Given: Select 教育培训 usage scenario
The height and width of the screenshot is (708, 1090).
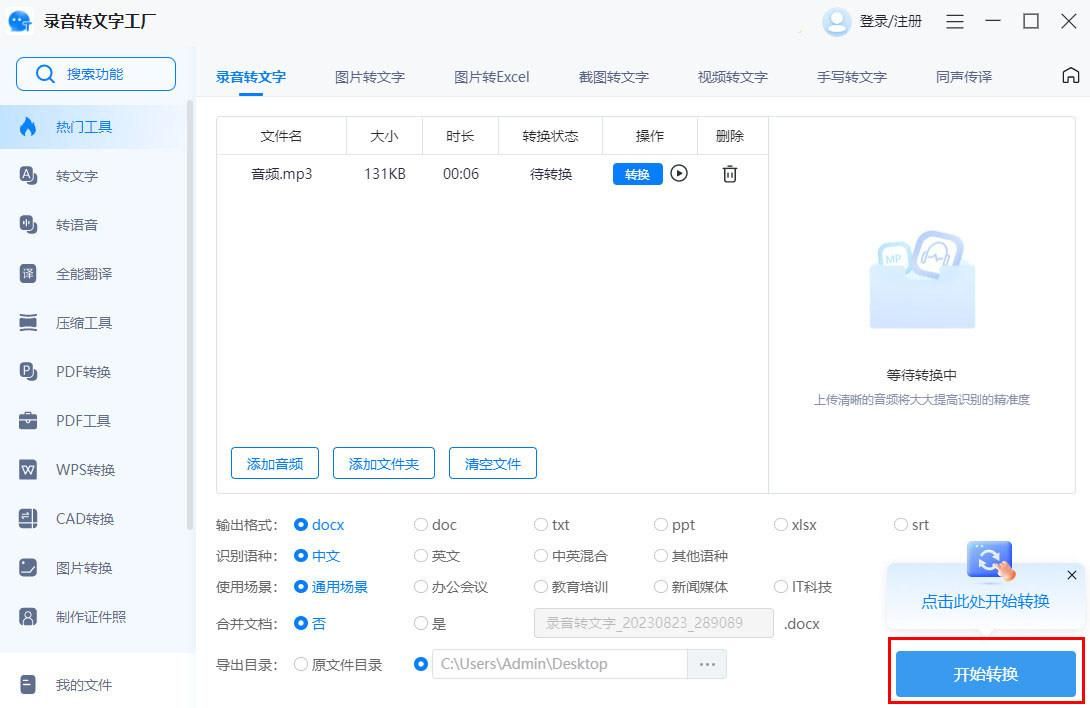Looking at the screenshot, I should coord(540,586).
